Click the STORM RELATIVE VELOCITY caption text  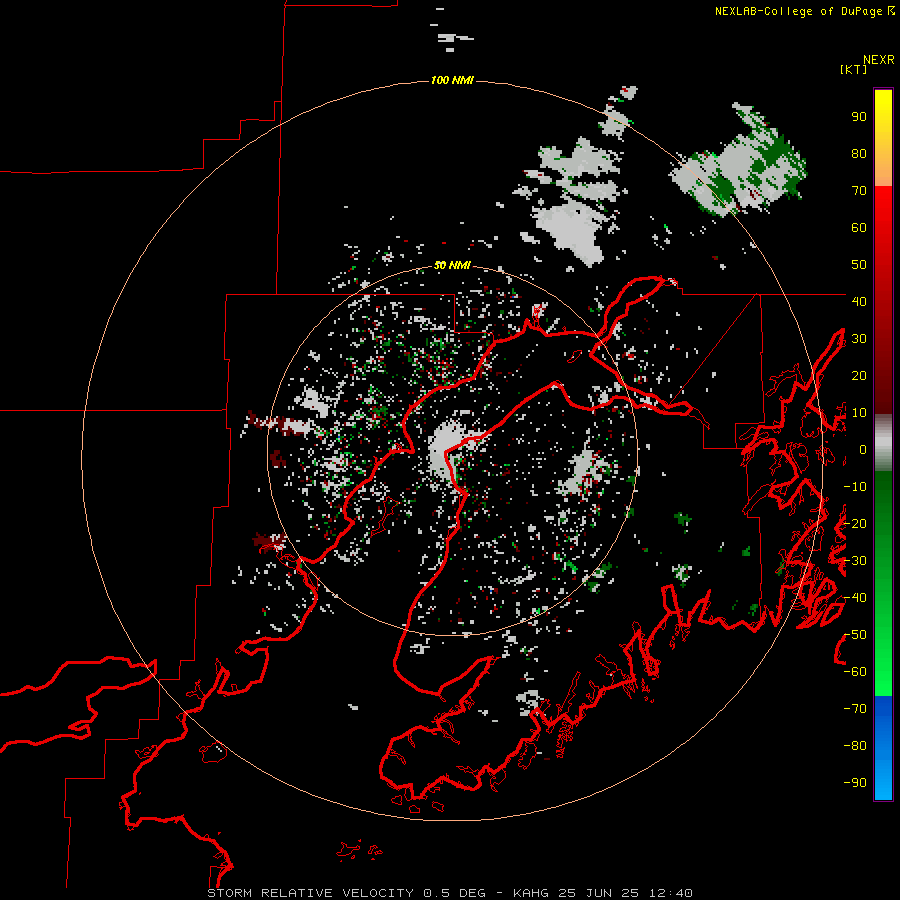pos(310,893)
